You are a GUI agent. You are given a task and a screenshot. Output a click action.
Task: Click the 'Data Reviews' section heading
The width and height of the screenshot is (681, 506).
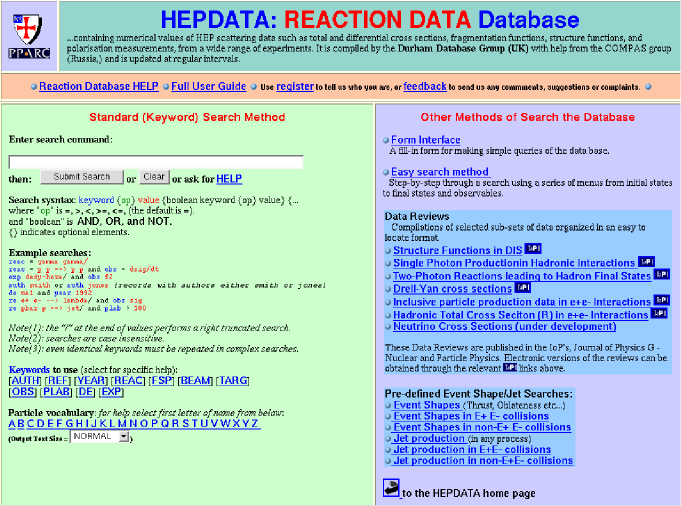pos(417,216)
